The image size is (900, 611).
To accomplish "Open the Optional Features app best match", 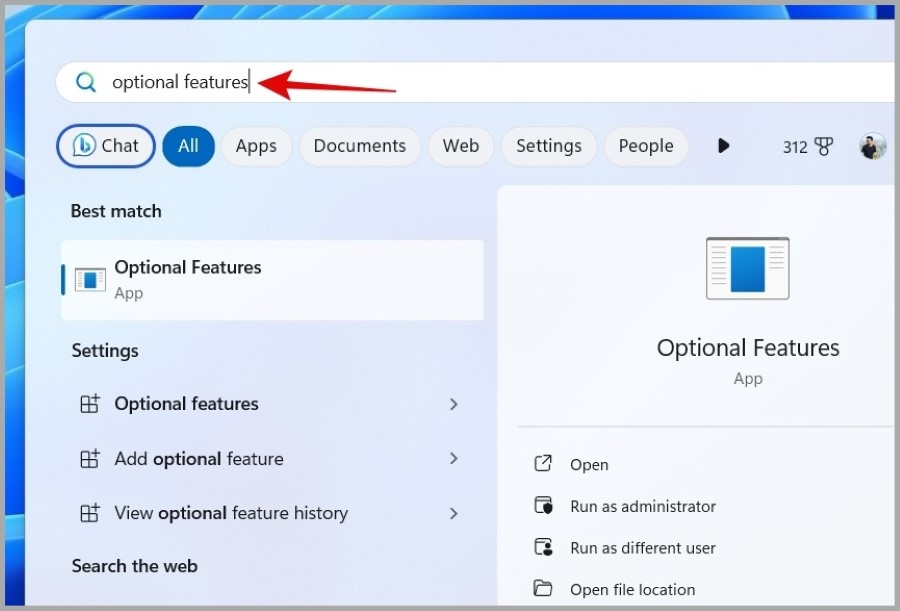I will coord(272,280).
